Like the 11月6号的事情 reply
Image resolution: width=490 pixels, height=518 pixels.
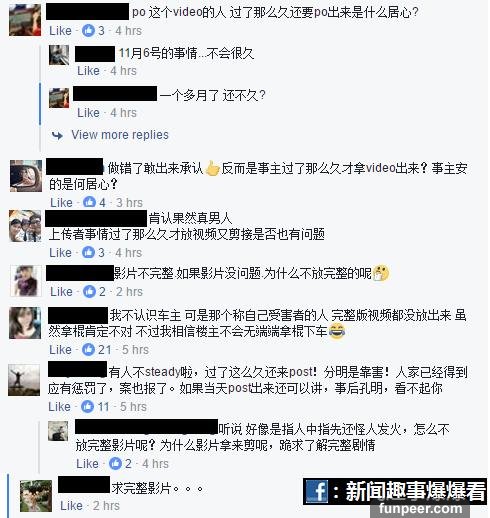[88, 71]
